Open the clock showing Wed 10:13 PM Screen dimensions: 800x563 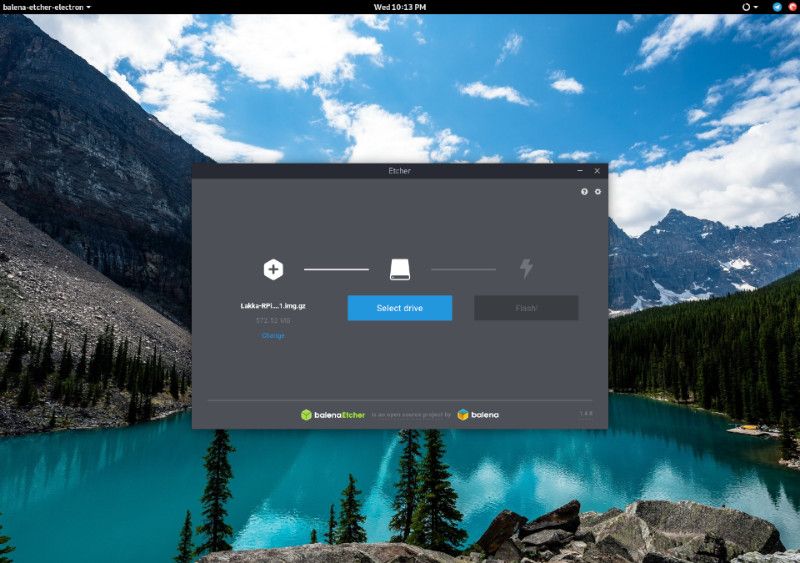tap(400, 7)
